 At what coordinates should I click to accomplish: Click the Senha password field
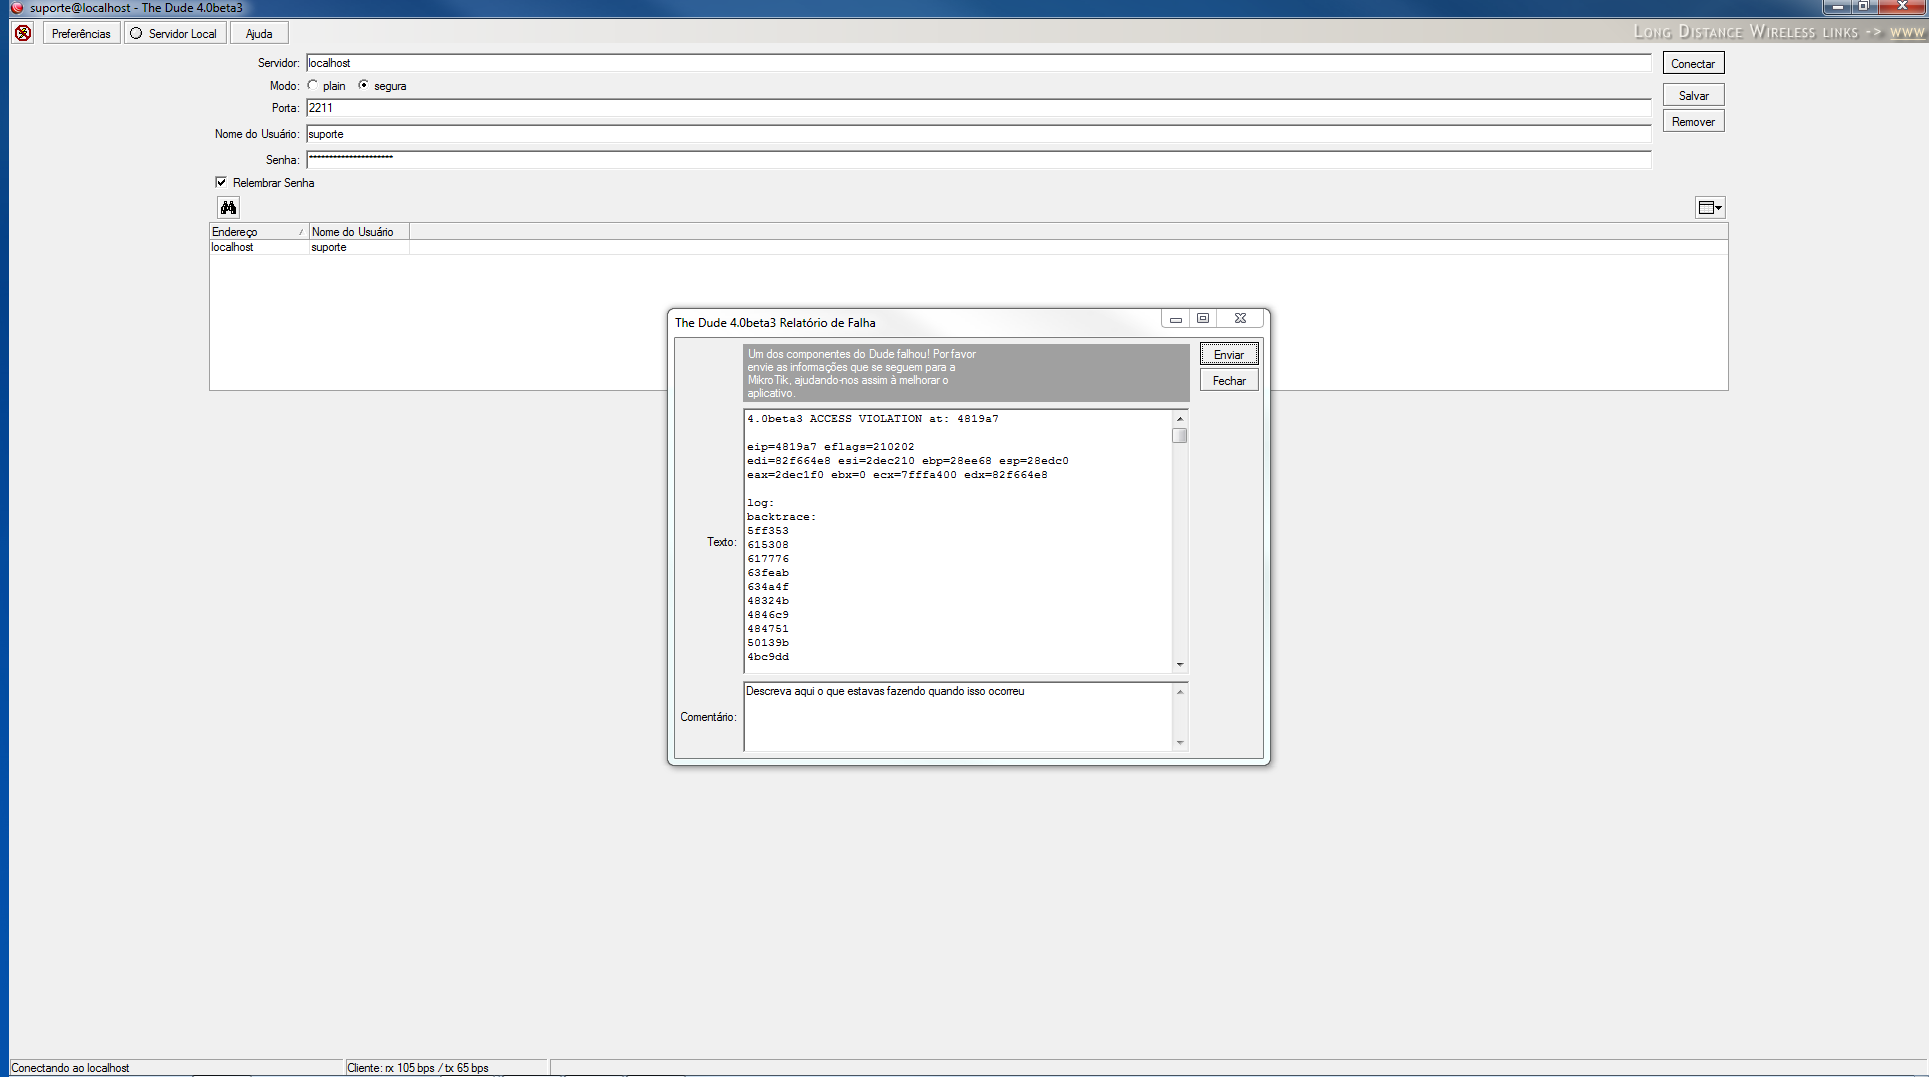[x=978, y=160]
